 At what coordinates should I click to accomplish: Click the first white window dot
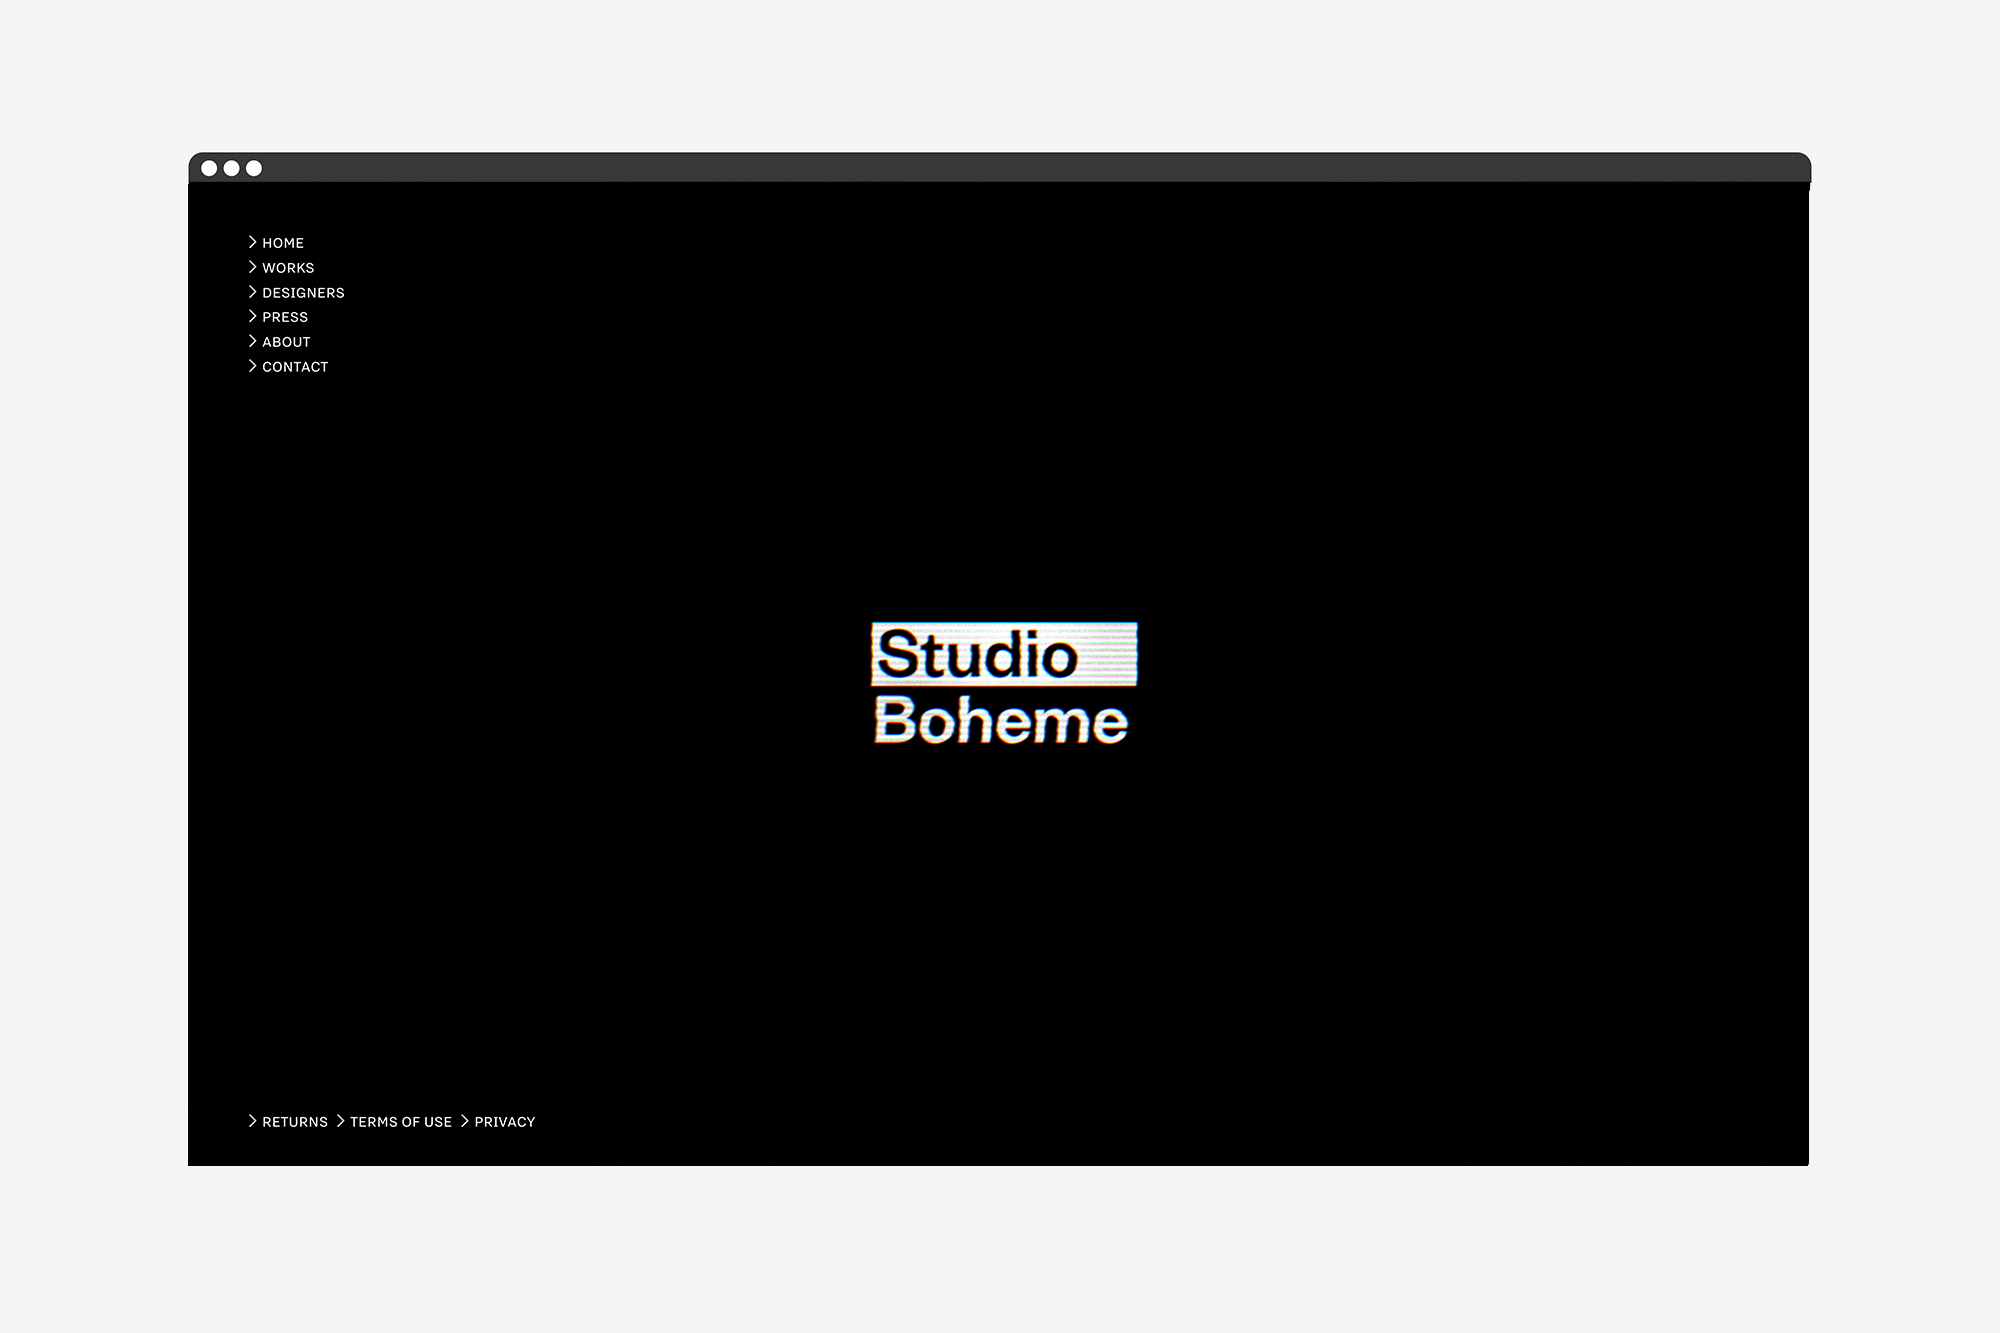[x=209, y=168]
